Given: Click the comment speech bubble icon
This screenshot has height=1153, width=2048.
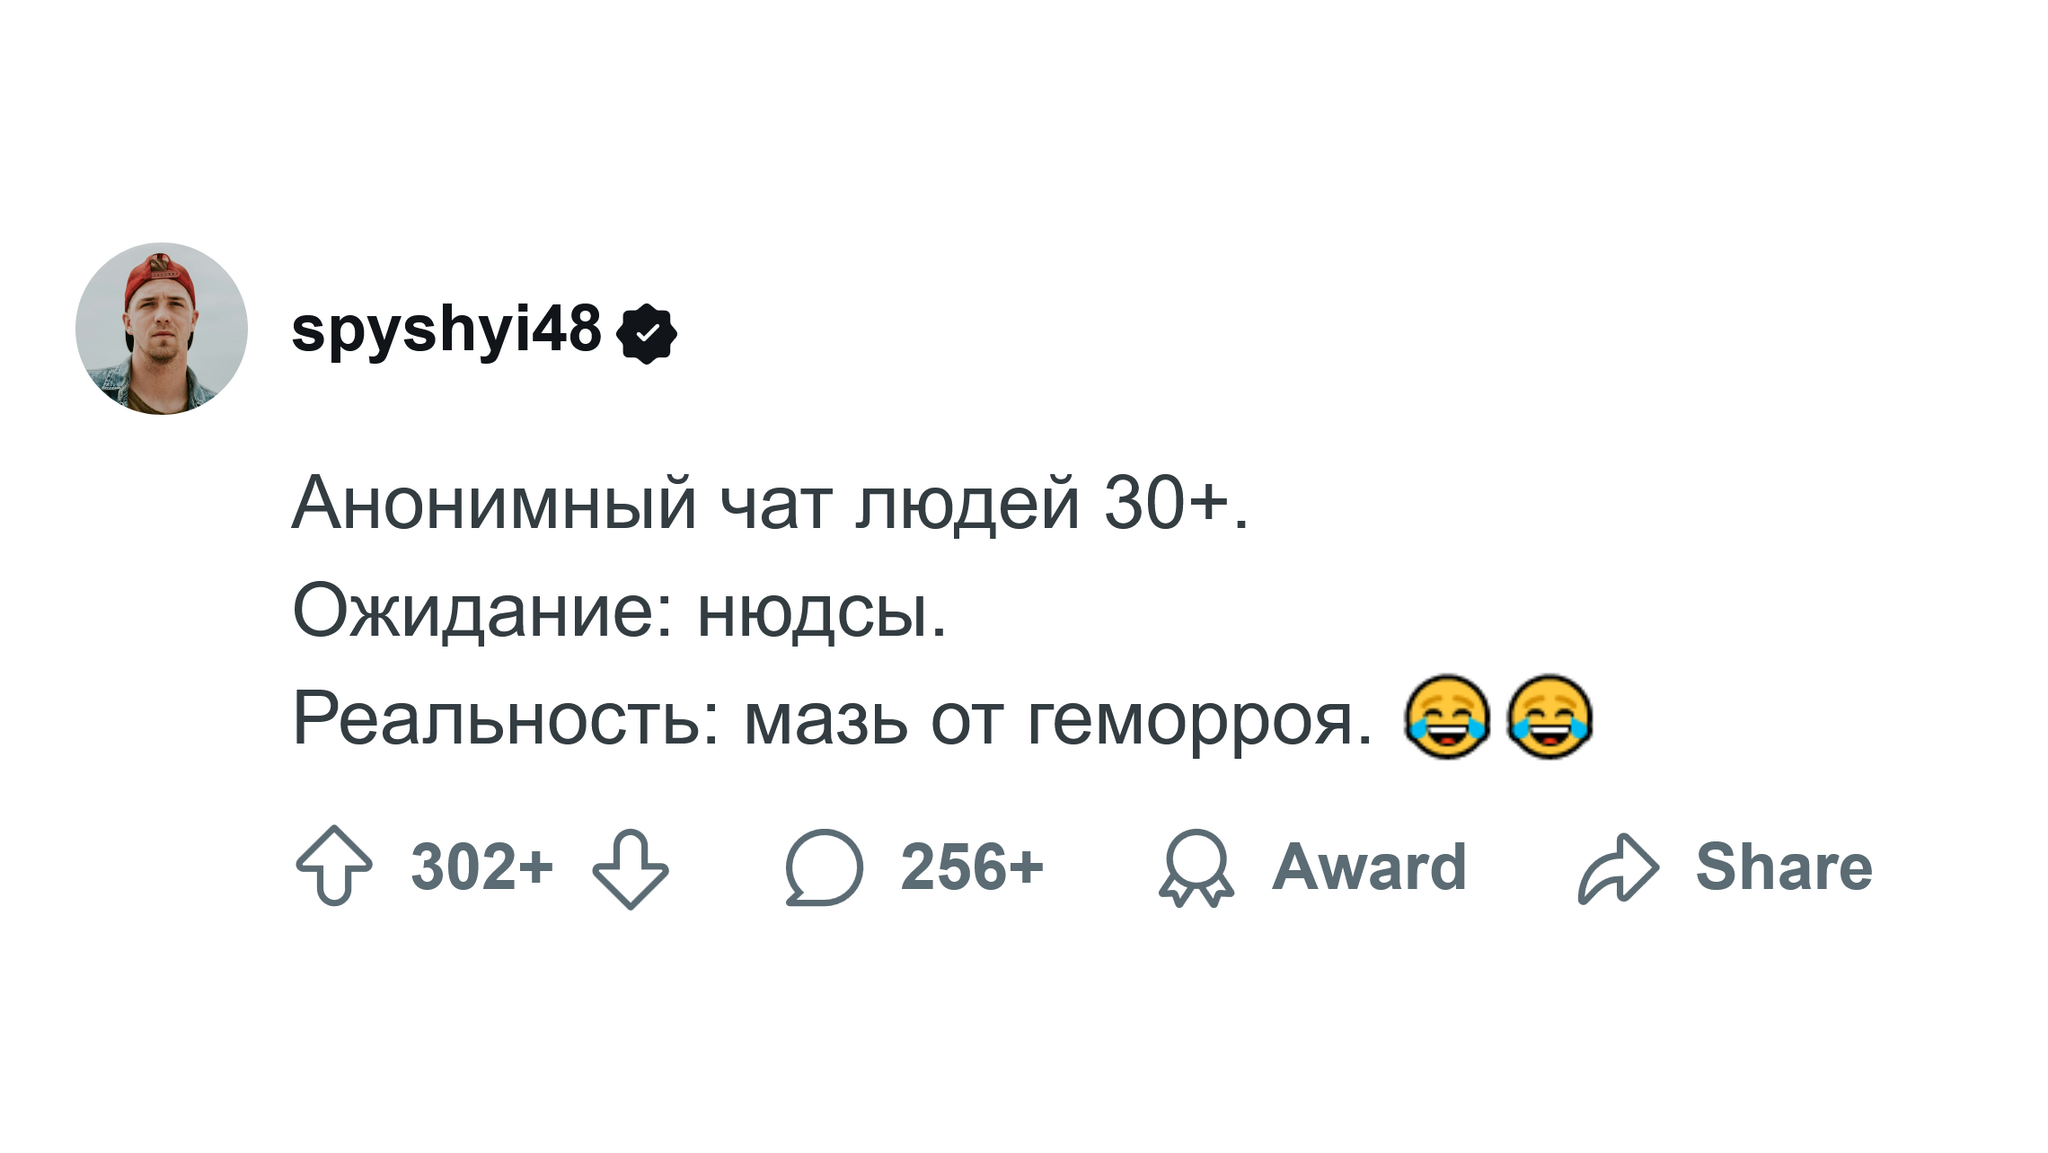Looking at the screenshot, I should click(x=823, y=868).
